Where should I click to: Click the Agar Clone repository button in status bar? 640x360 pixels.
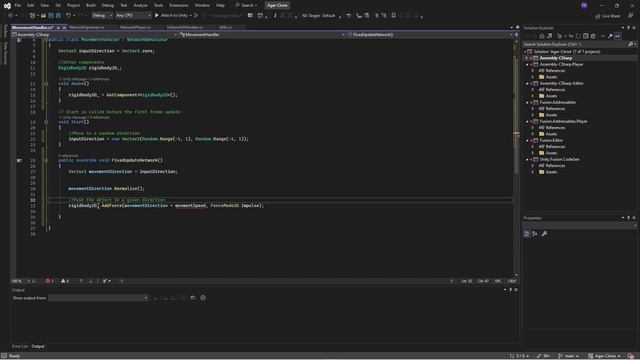605,356
